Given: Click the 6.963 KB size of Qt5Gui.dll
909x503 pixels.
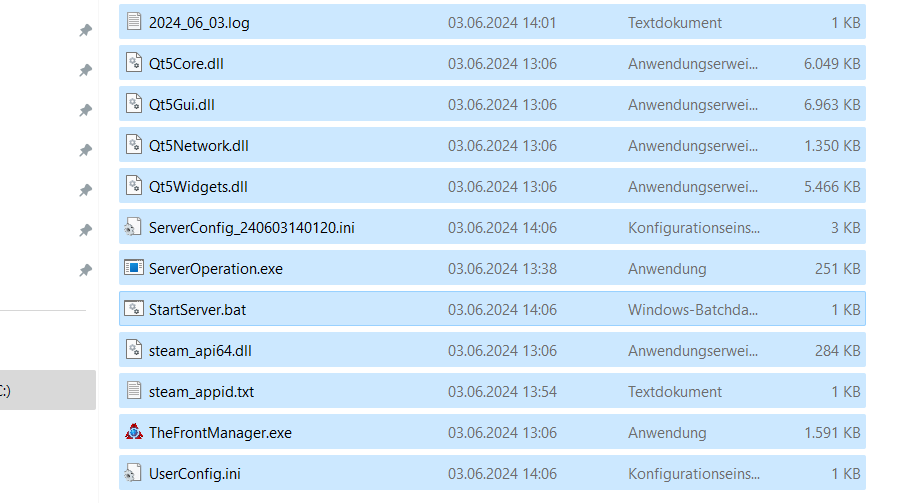Looking at the screenshot, I should click(x=832, y=105).
